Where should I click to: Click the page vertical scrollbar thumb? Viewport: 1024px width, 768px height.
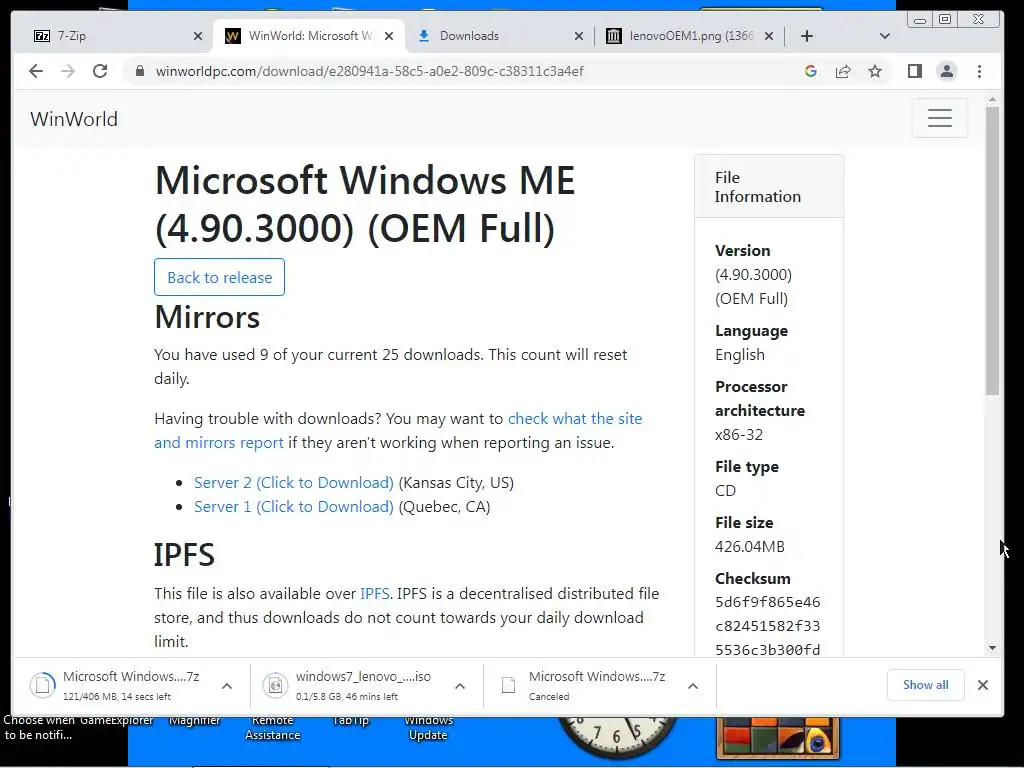[993, 250]
